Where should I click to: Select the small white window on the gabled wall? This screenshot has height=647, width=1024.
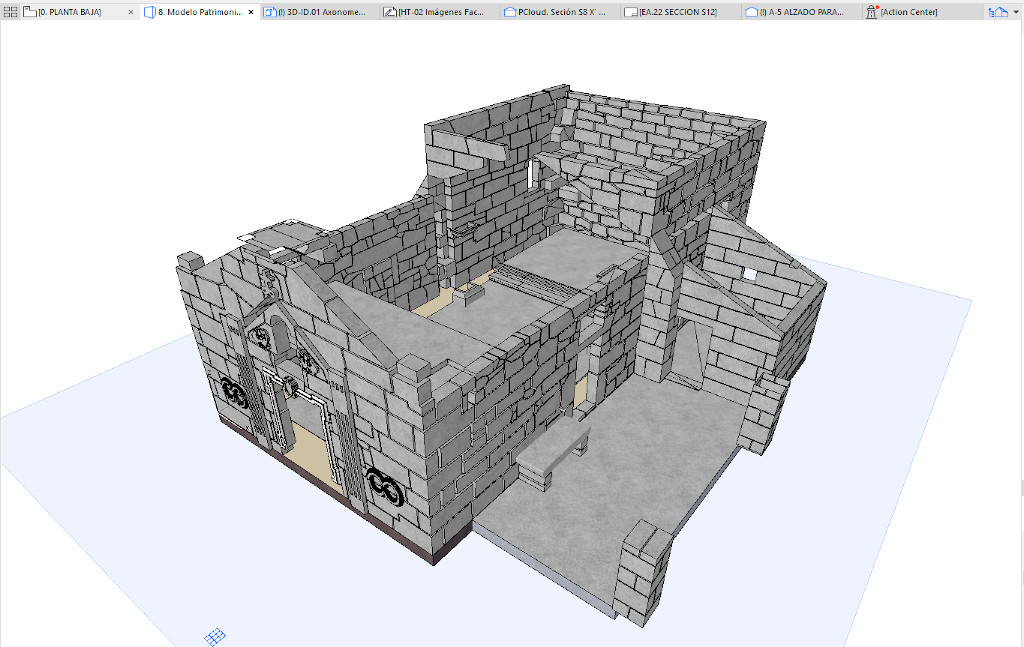click(748, 273)
